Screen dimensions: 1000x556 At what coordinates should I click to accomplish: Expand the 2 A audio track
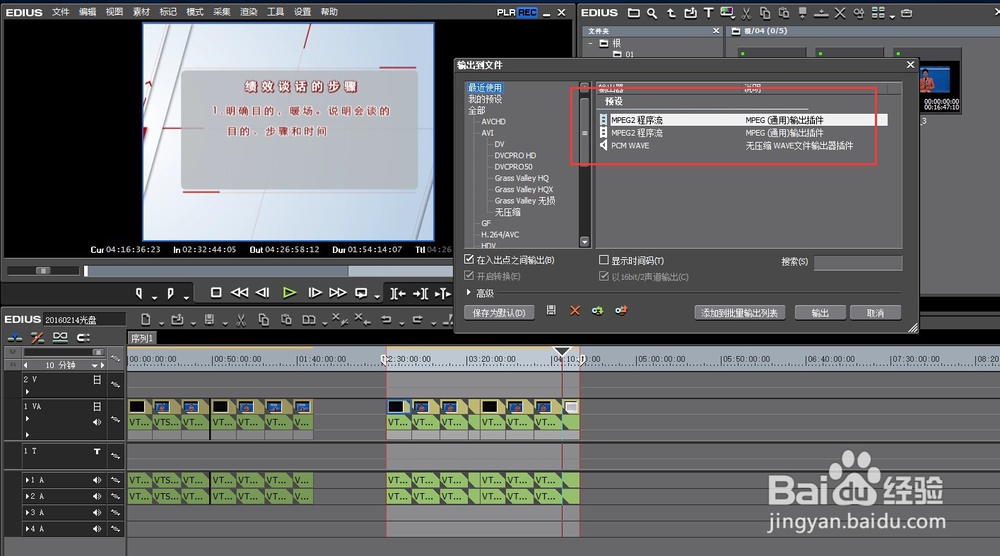pos(26,496)
